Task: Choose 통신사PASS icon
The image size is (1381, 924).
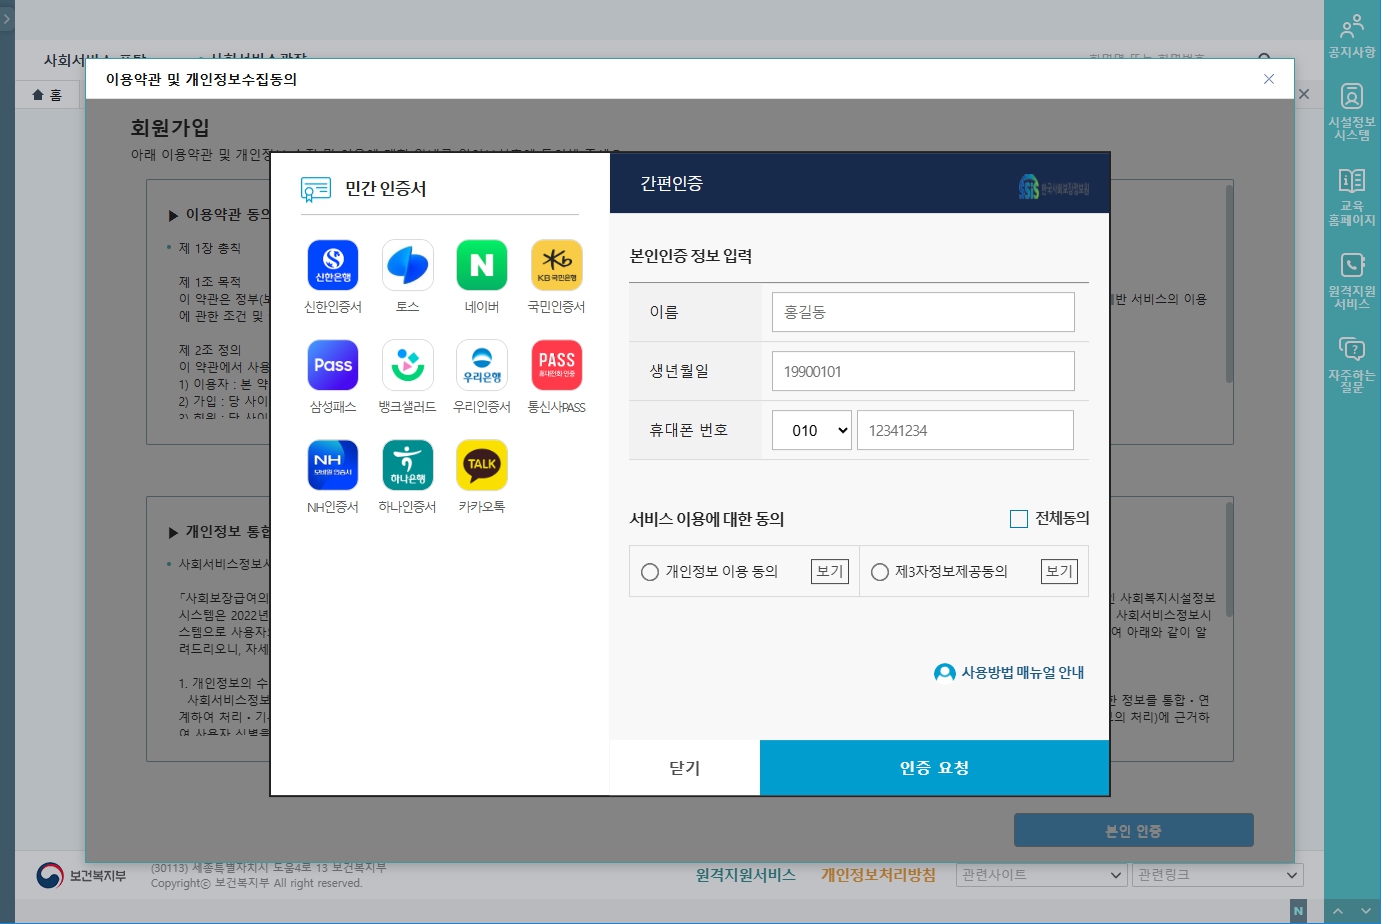Action: point(556,365)
